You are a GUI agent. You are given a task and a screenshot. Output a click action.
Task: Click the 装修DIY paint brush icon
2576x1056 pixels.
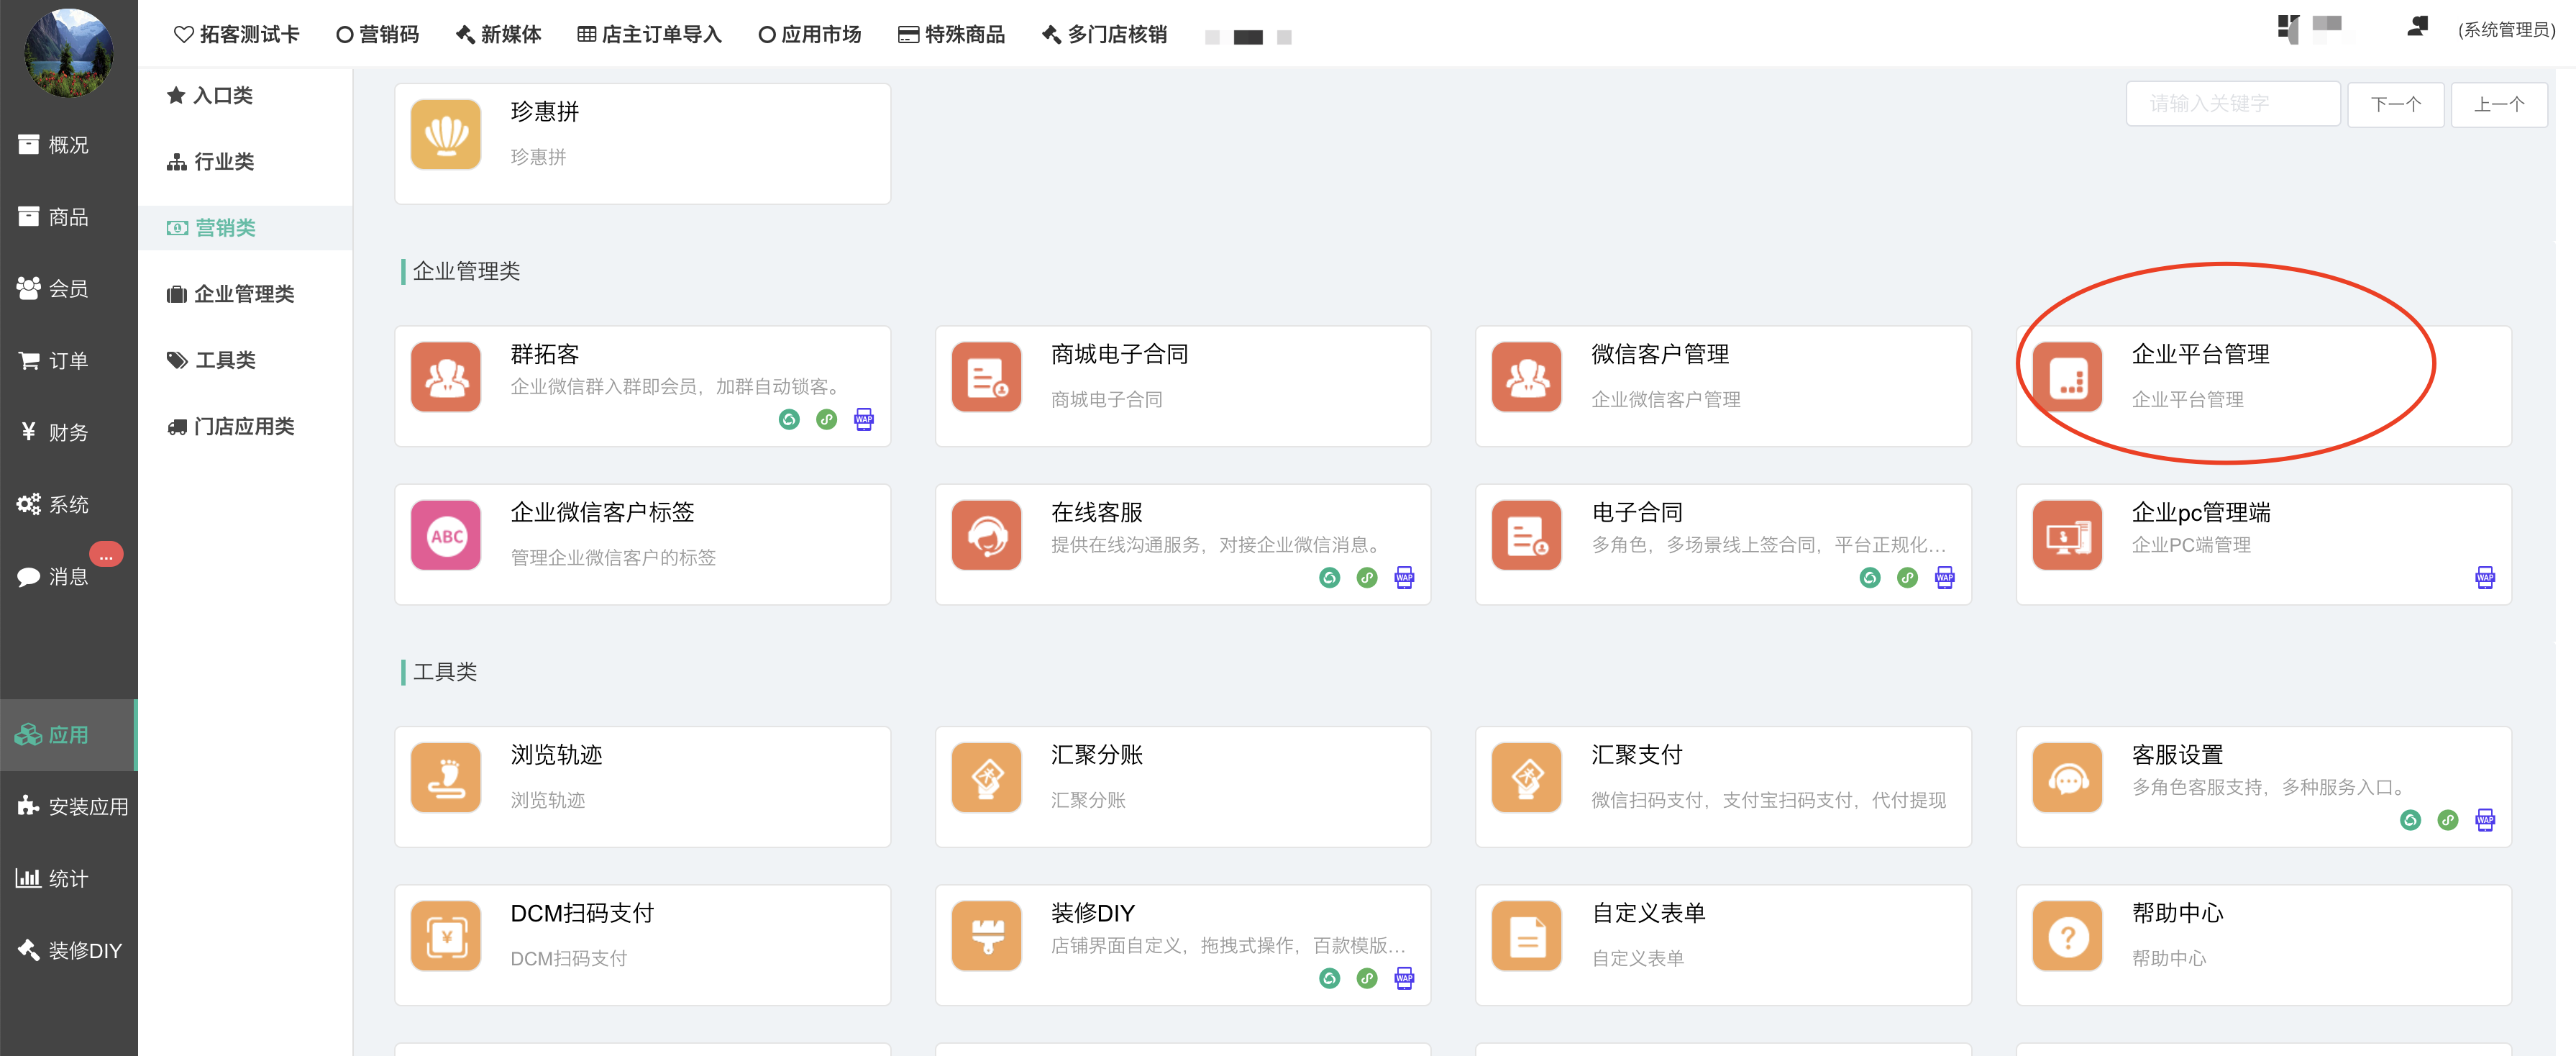coord(986,936)
